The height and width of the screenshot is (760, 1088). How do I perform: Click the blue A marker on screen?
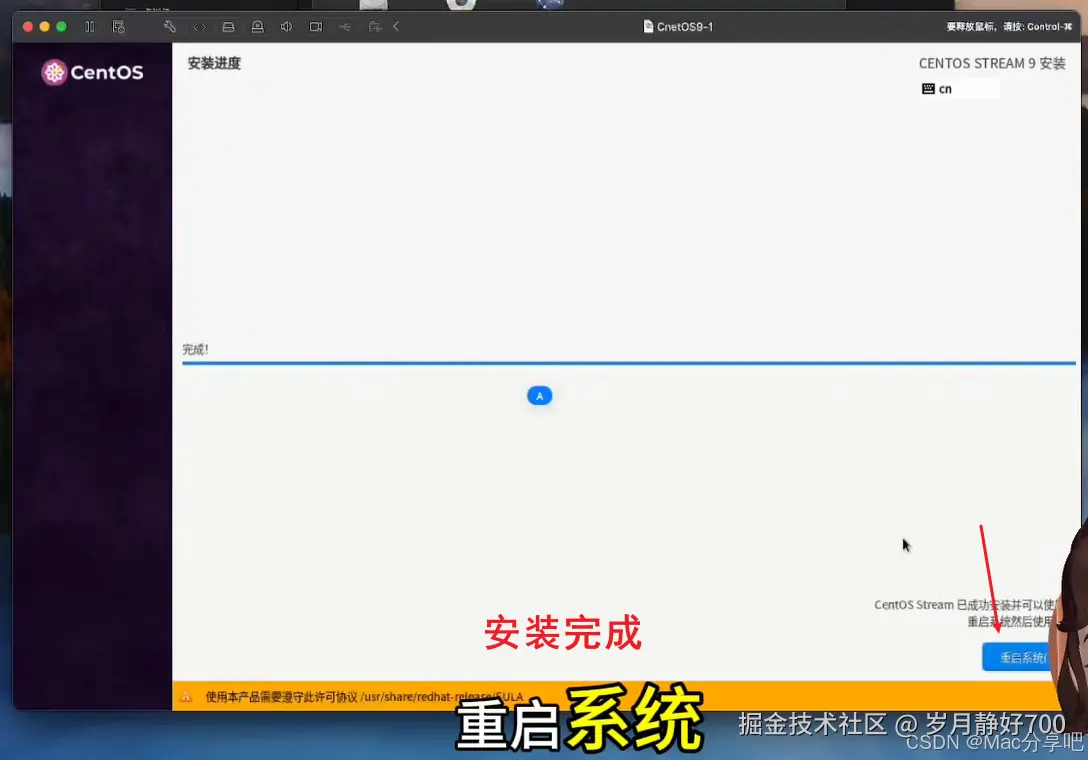tap(540, 395)
